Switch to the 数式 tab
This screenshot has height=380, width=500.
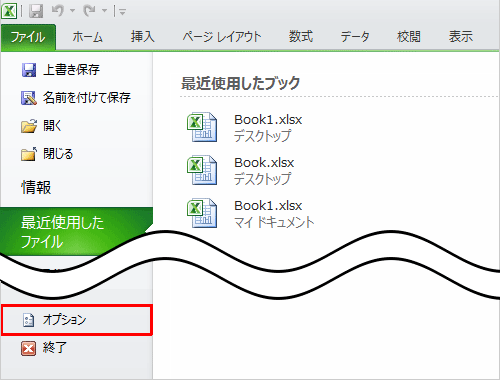point(301,37)
